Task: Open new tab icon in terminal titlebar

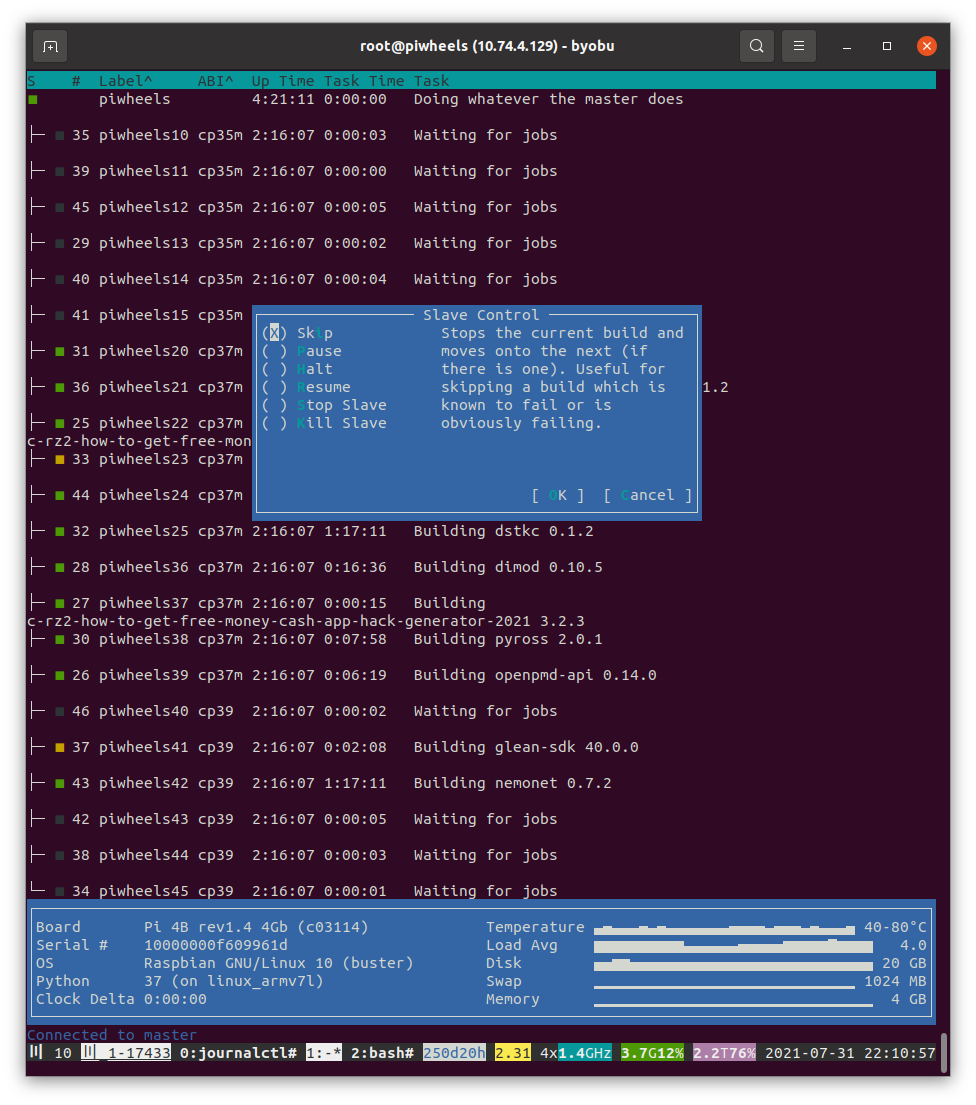Action: pyautogui.click(x=50, y=47)
